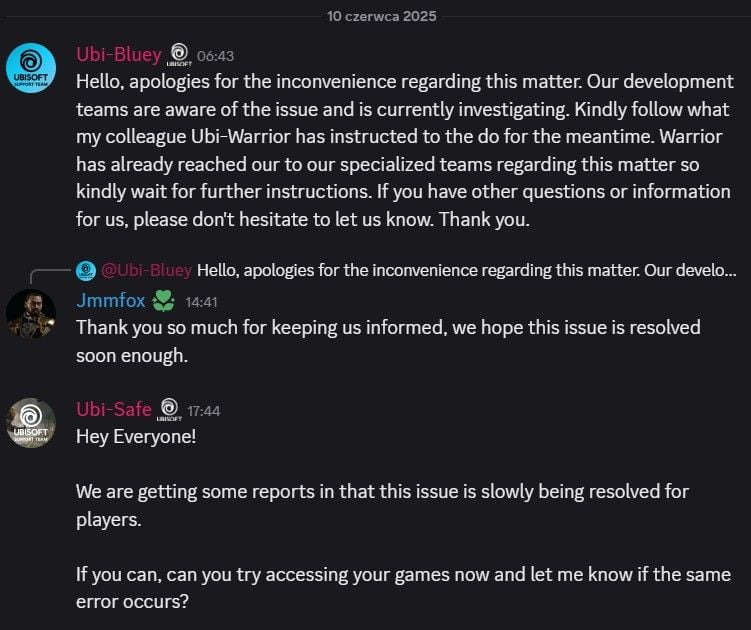Jump to the quoted message from reply preview
The image size is (751, 630).
[x=467, y=271]
